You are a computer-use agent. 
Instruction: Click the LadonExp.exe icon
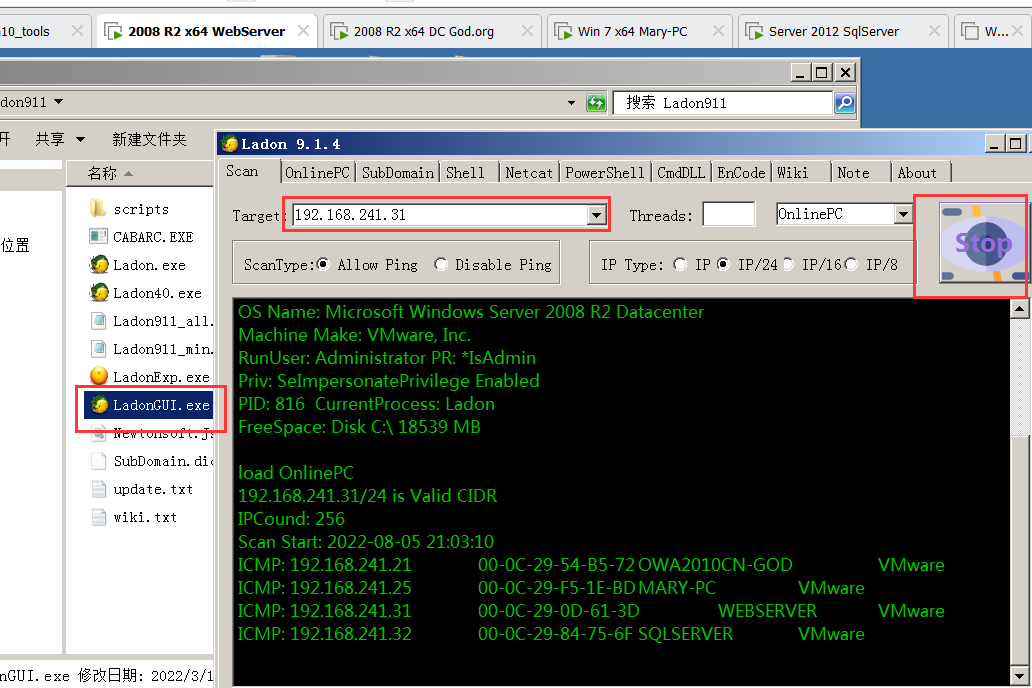[x=98, y=377]
